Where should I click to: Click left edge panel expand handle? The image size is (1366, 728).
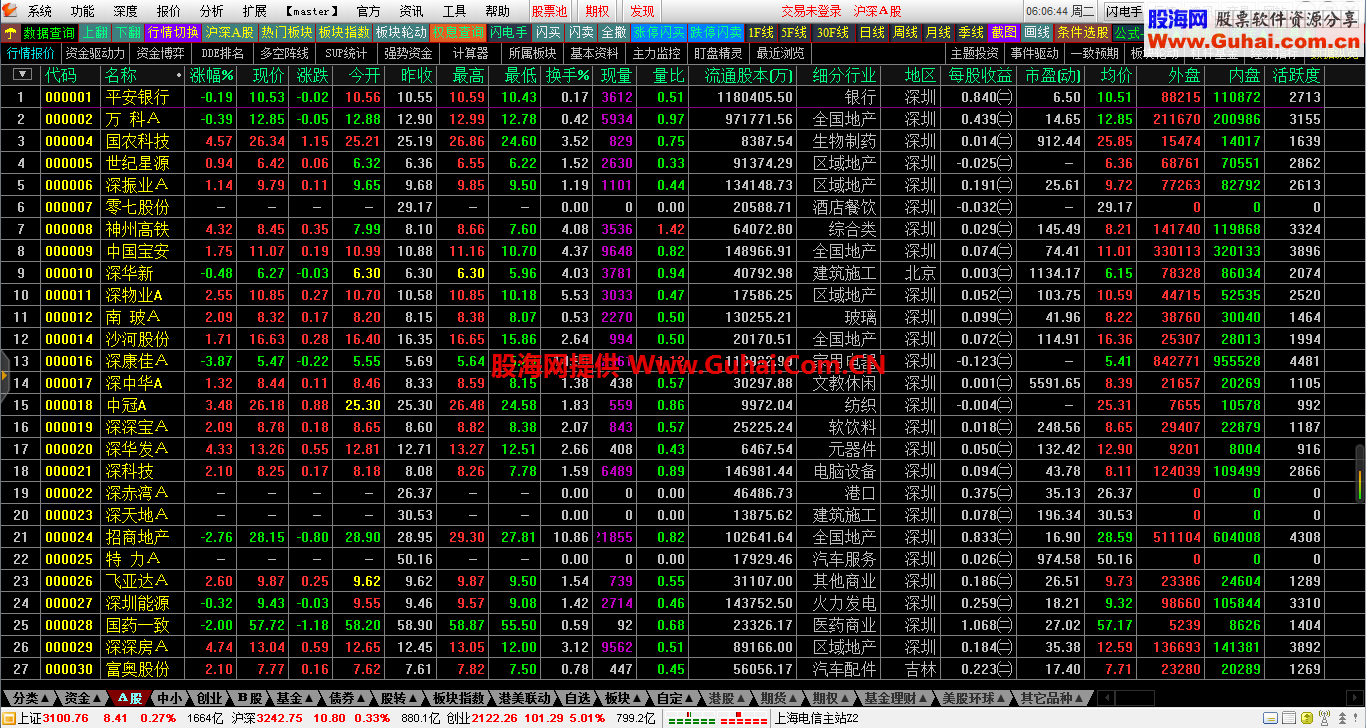(x=3, y=375)
